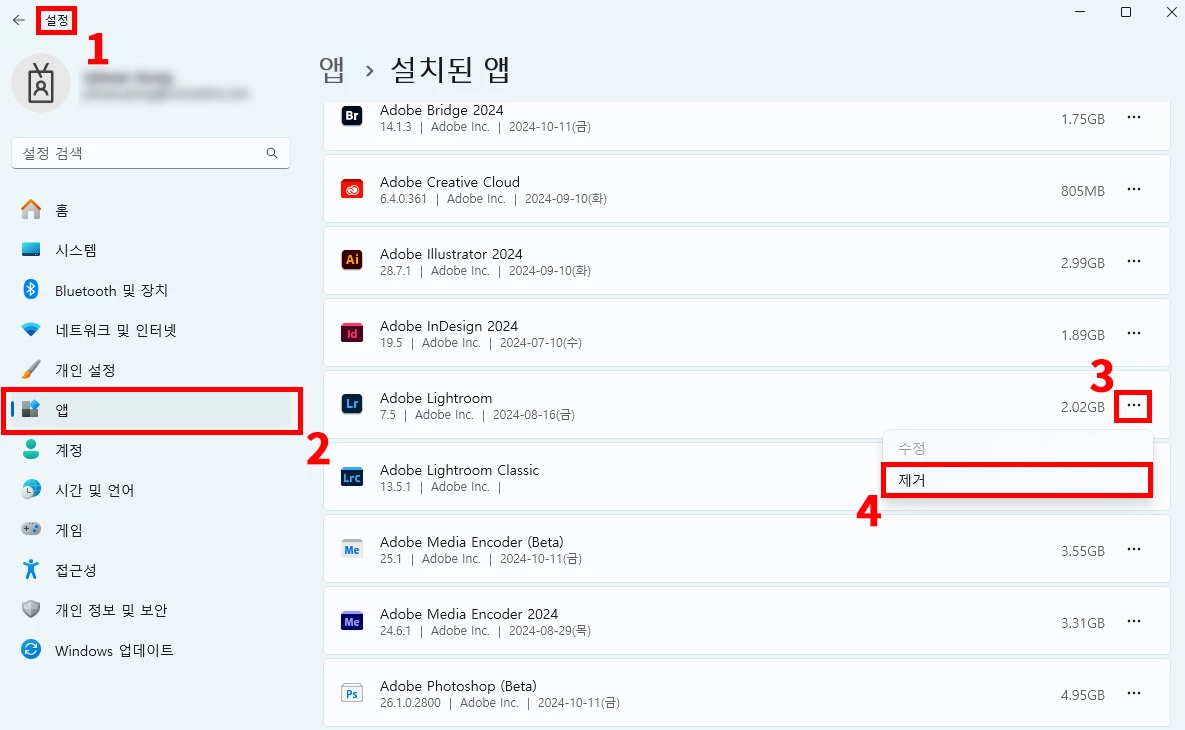Open more options for Adobe Illustrator 2024
1185x730 pixels.
point(1134,261)
